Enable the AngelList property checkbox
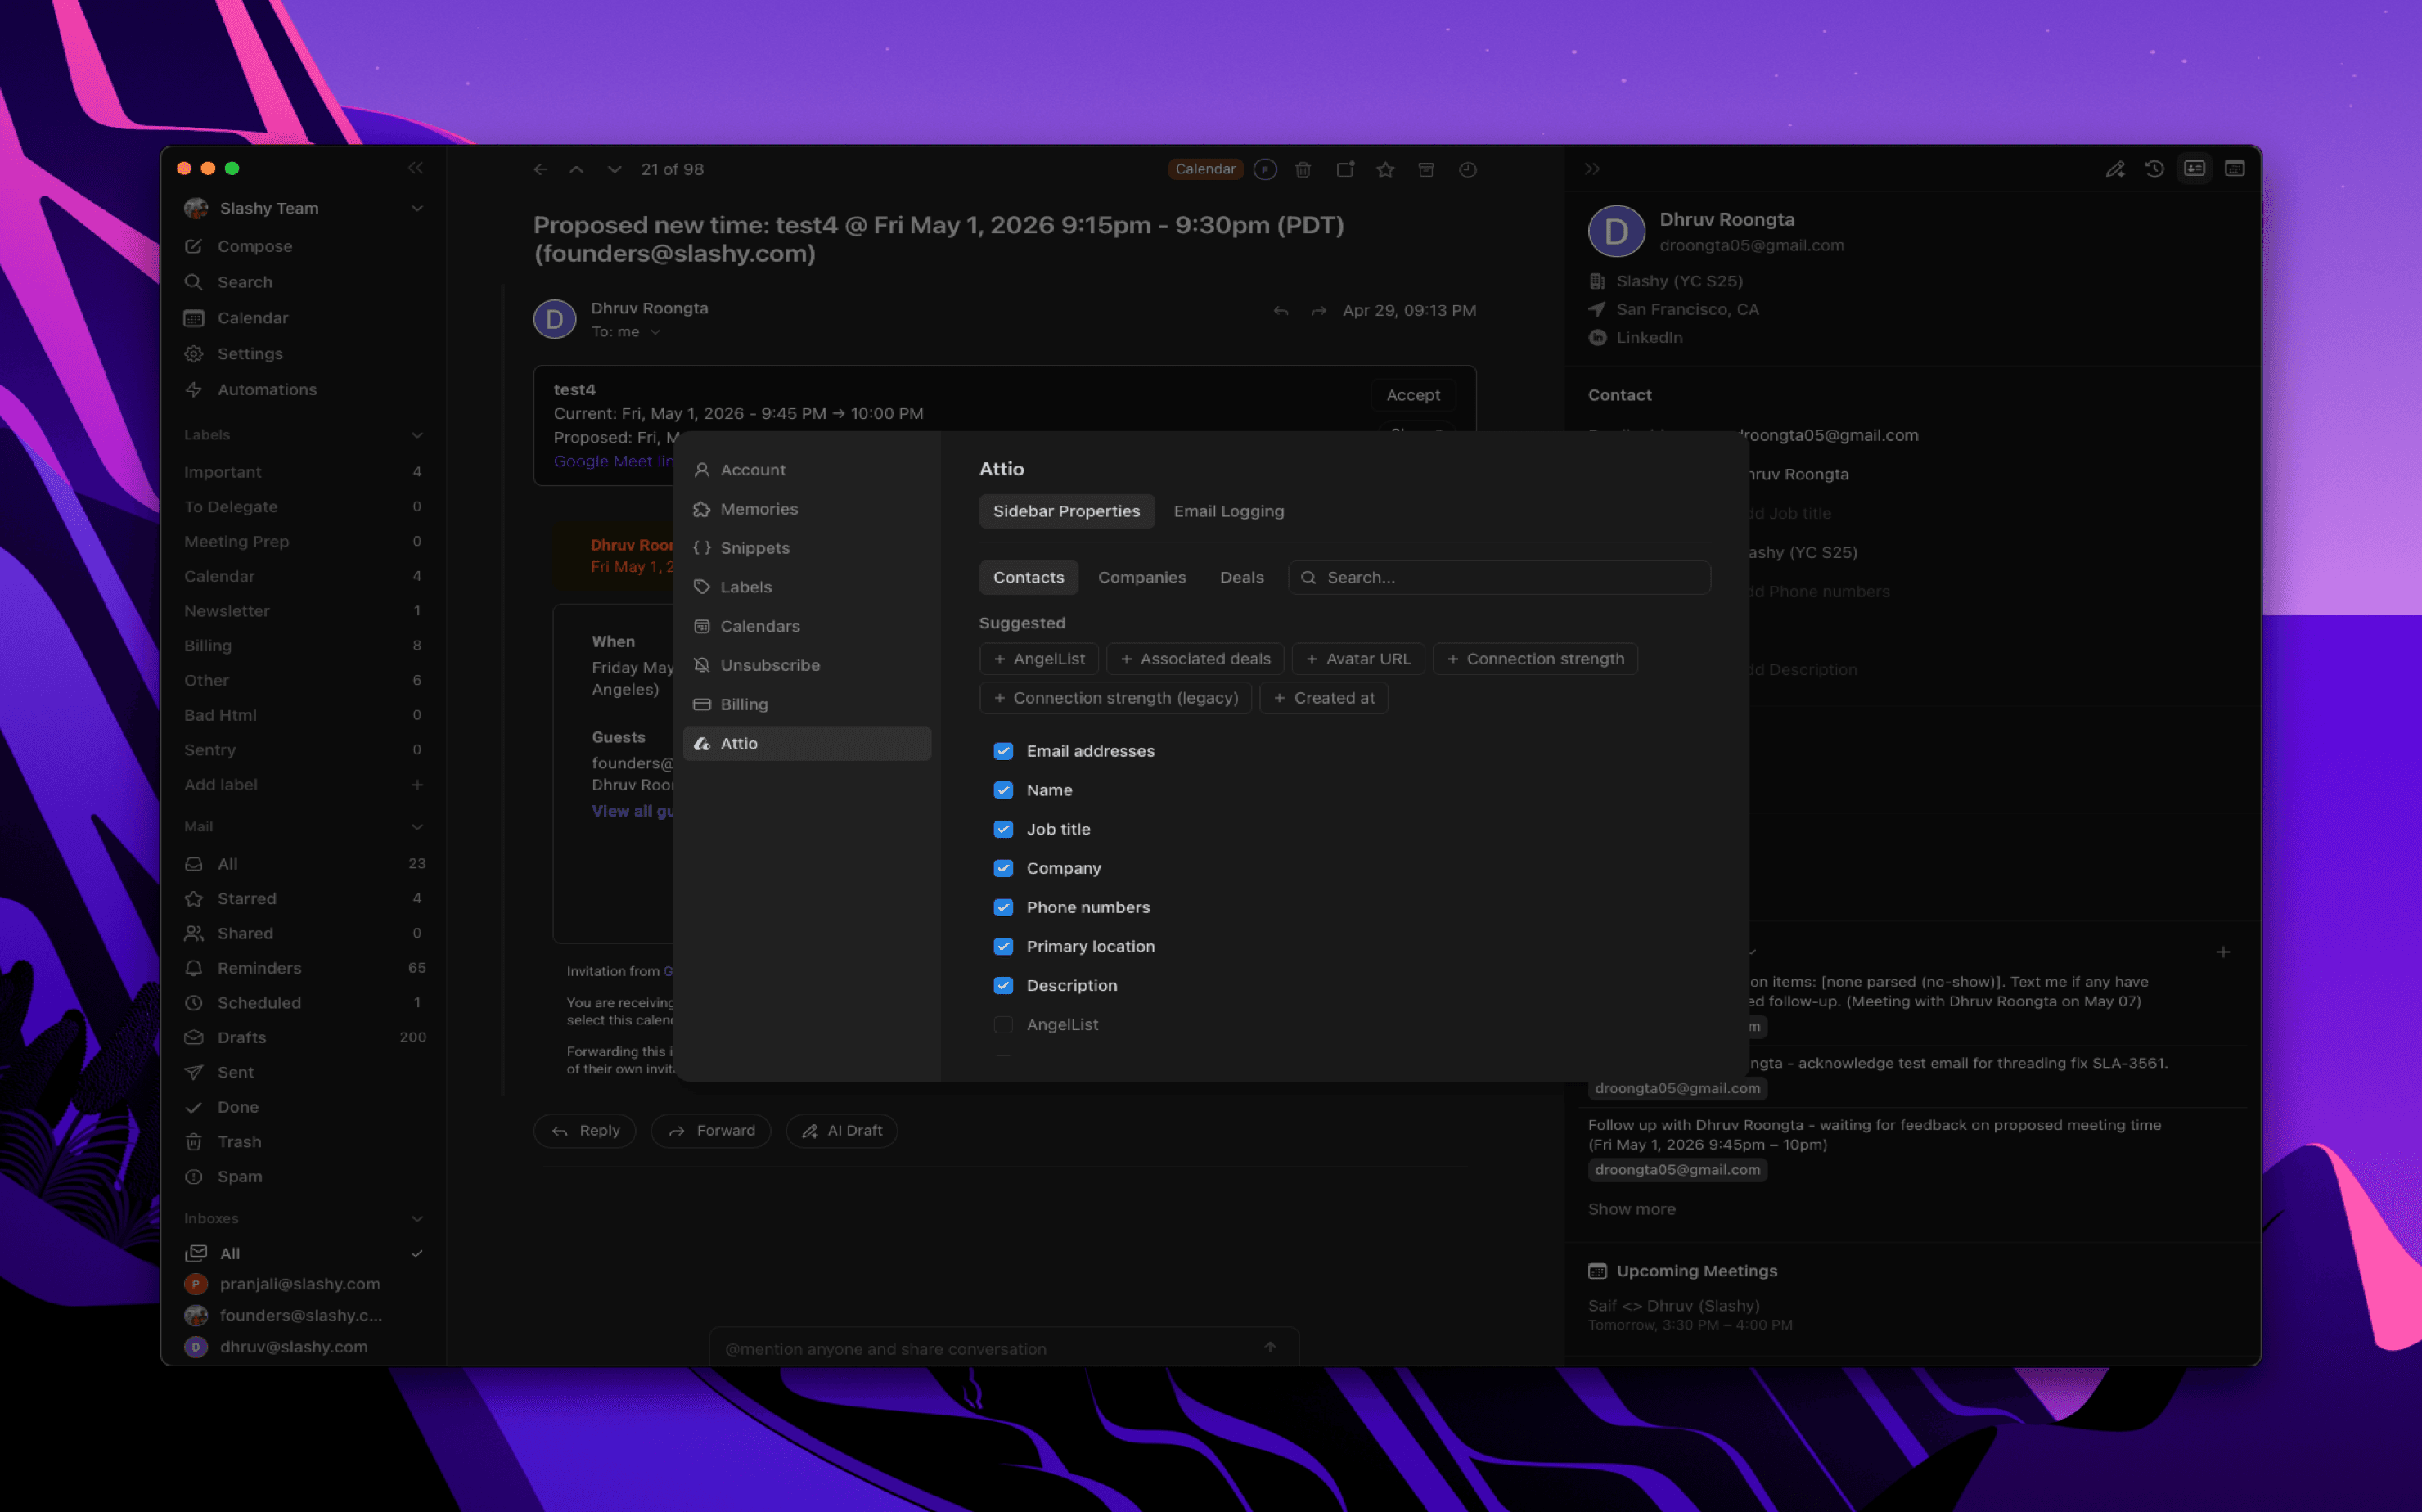This screenshot has width=2422, height=1512. 1003,1024
